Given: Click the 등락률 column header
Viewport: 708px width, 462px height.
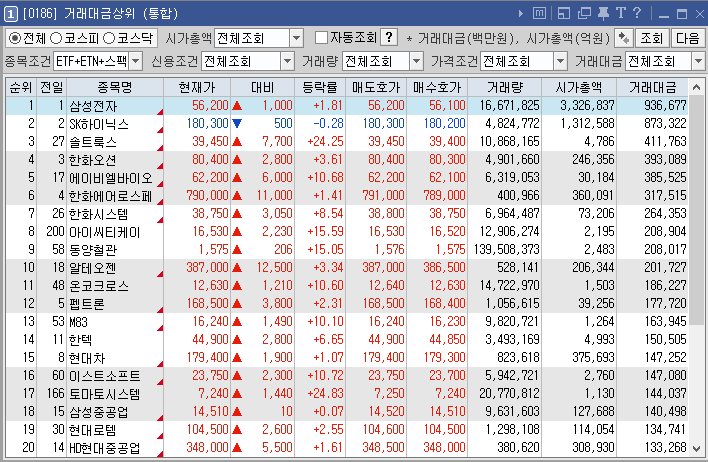Looking at the screenshot, I should (x=320, y=87).
